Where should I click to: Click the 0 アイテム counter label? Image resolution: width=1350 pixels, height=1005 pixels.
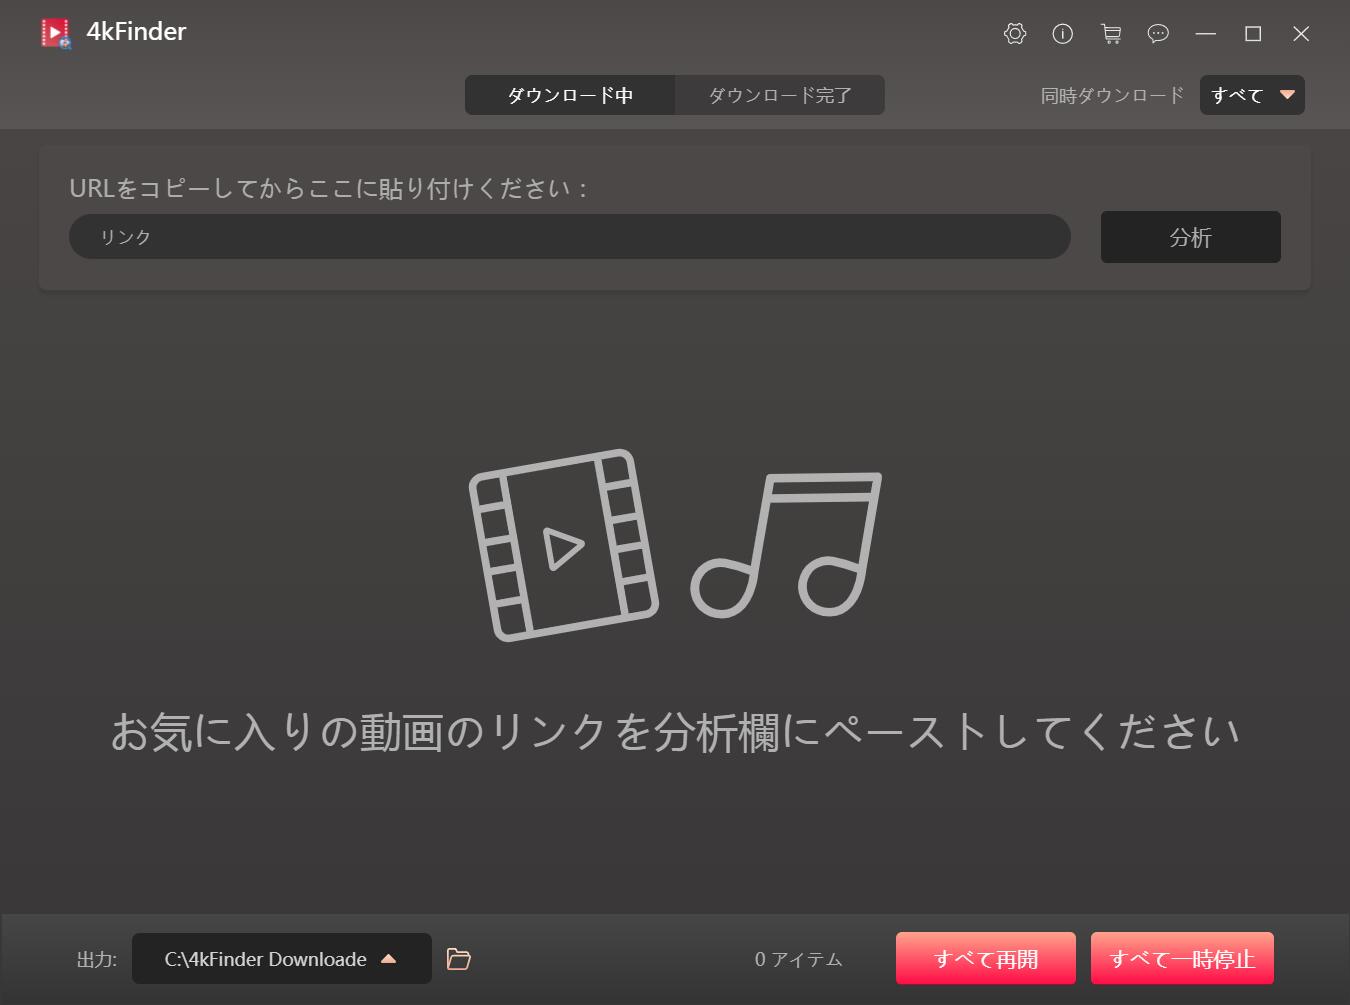[x=798, y=959]
